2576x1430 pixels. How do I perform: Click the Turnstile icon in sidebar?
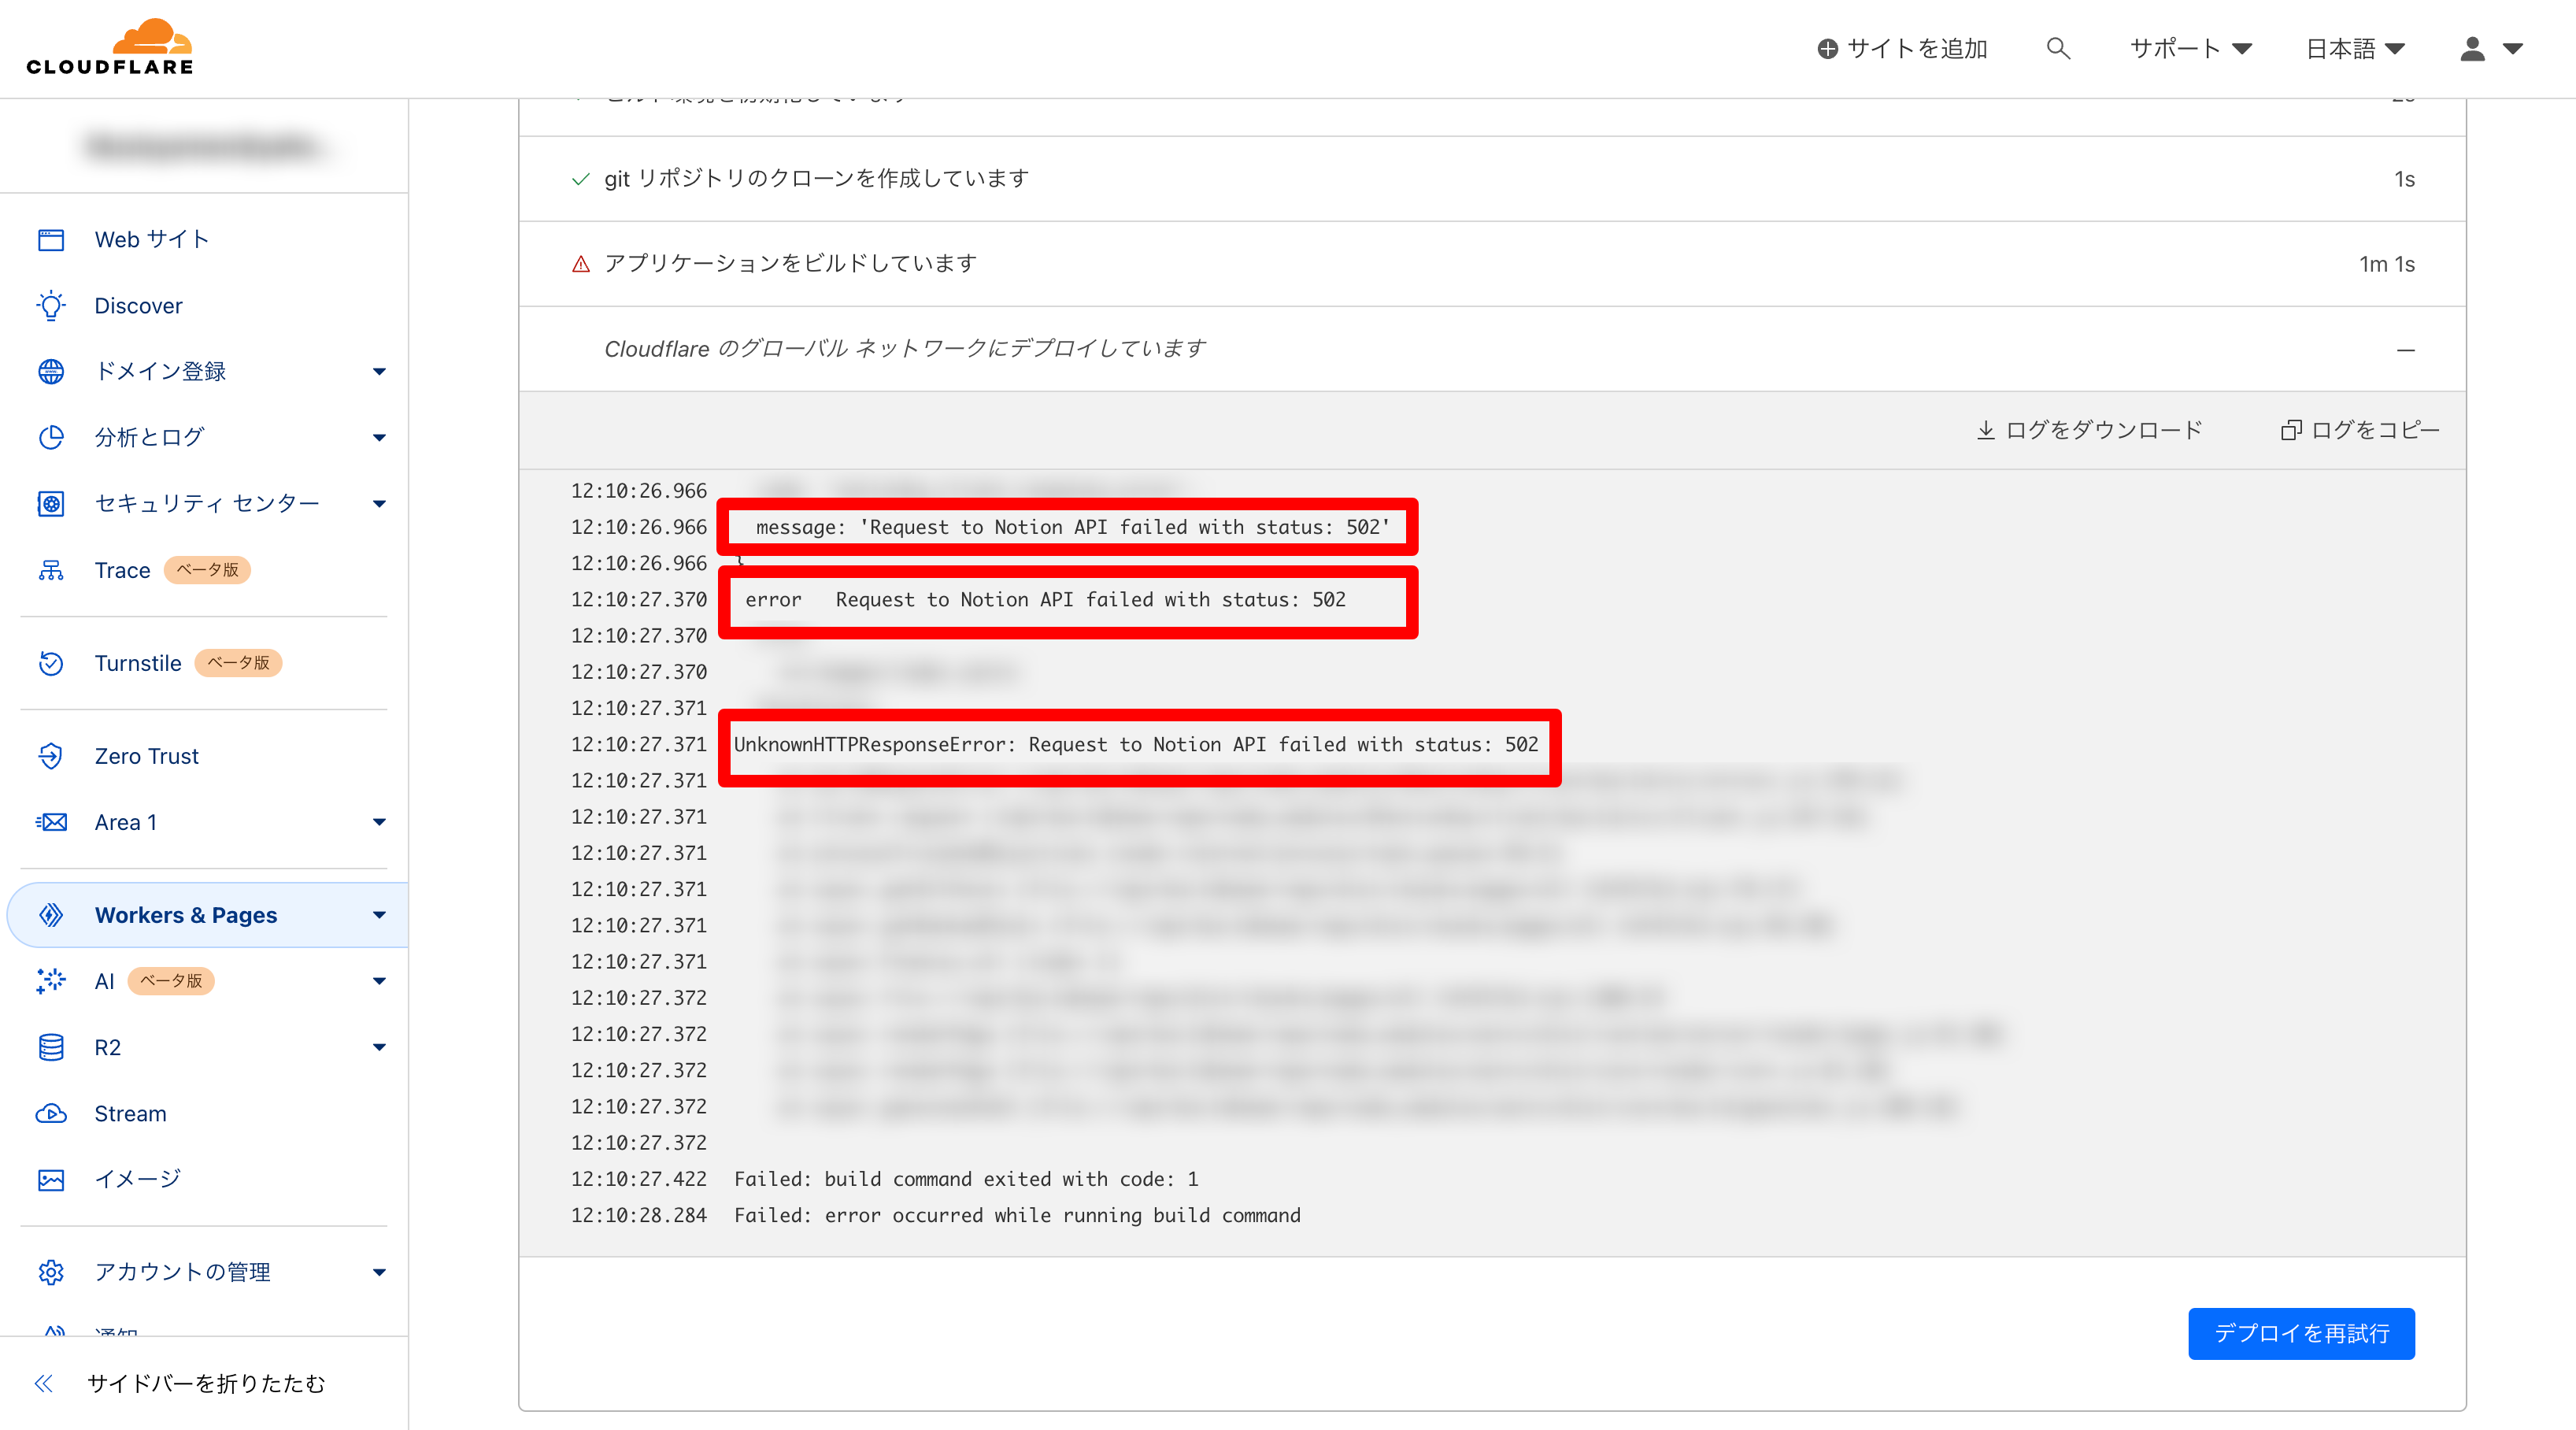coord(51,663)
